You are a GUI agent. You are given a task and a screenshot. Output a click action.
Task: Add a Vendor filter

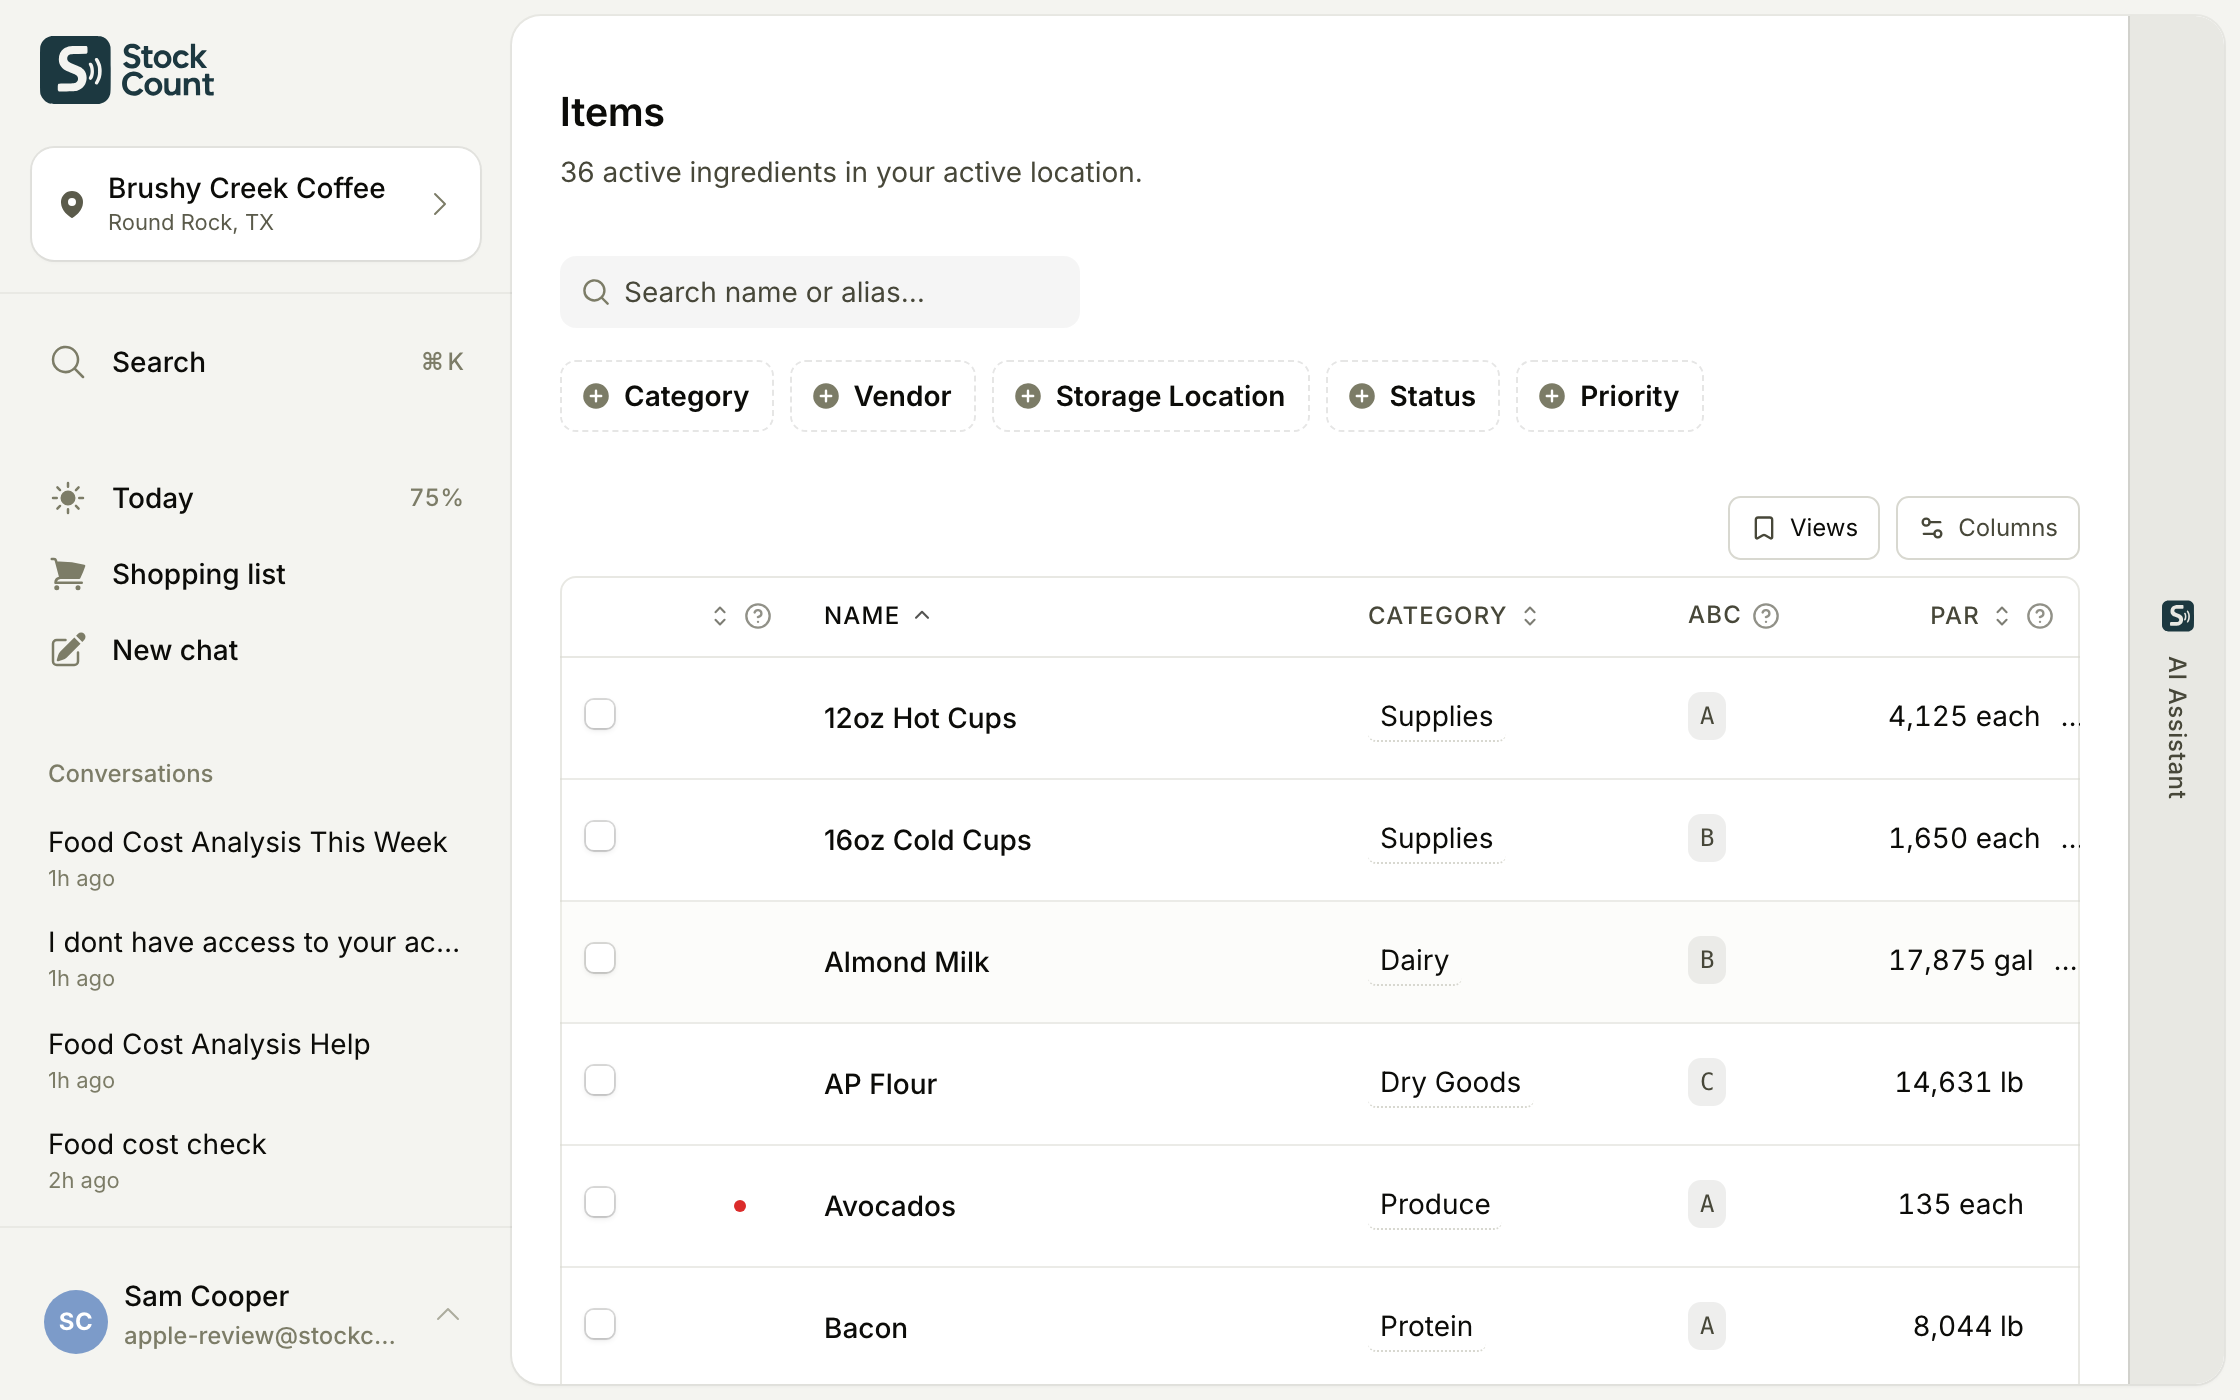click(x=882, y=396)
